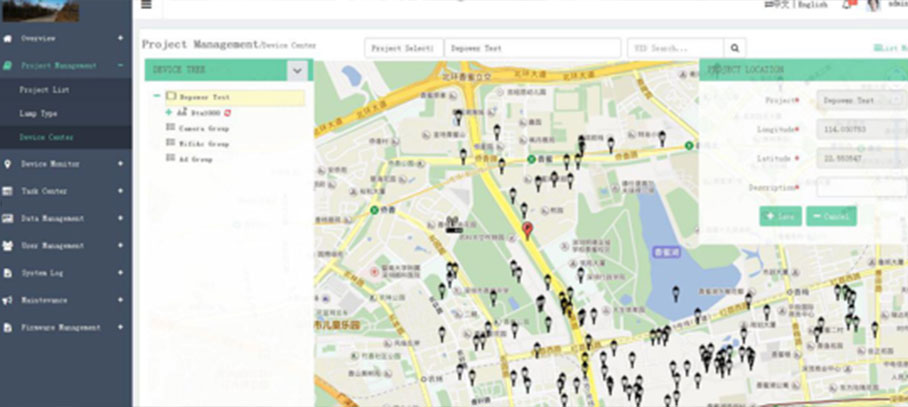Screen dimensions: 908x407
Task: Click the Maintenance megaphone icon
Action: click(x=8, y=300)
